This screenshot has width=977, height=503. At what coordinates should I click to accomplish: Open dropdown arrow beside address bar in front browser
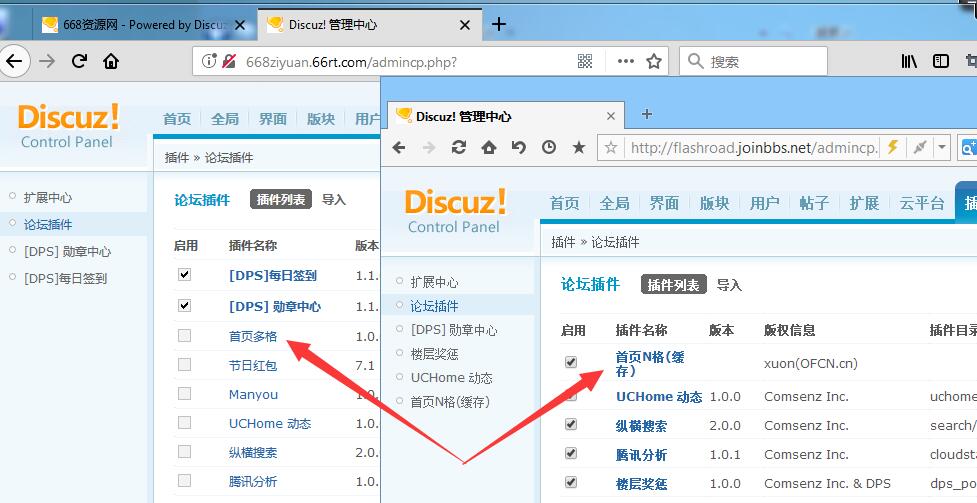click(x=941, y=148)
